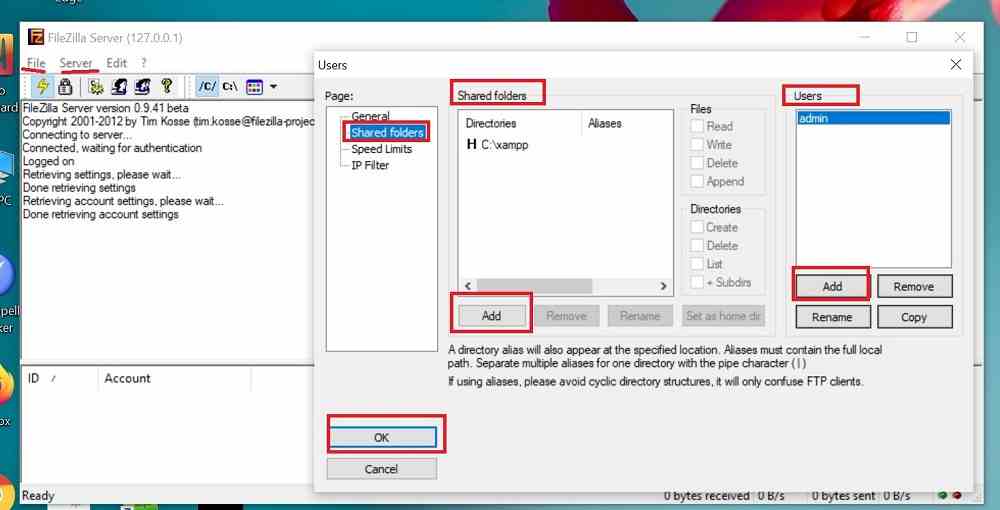The height and width of the screenshot is (510, 1000).
Task: Cancel the Users dialog
Action: (381, 469)
